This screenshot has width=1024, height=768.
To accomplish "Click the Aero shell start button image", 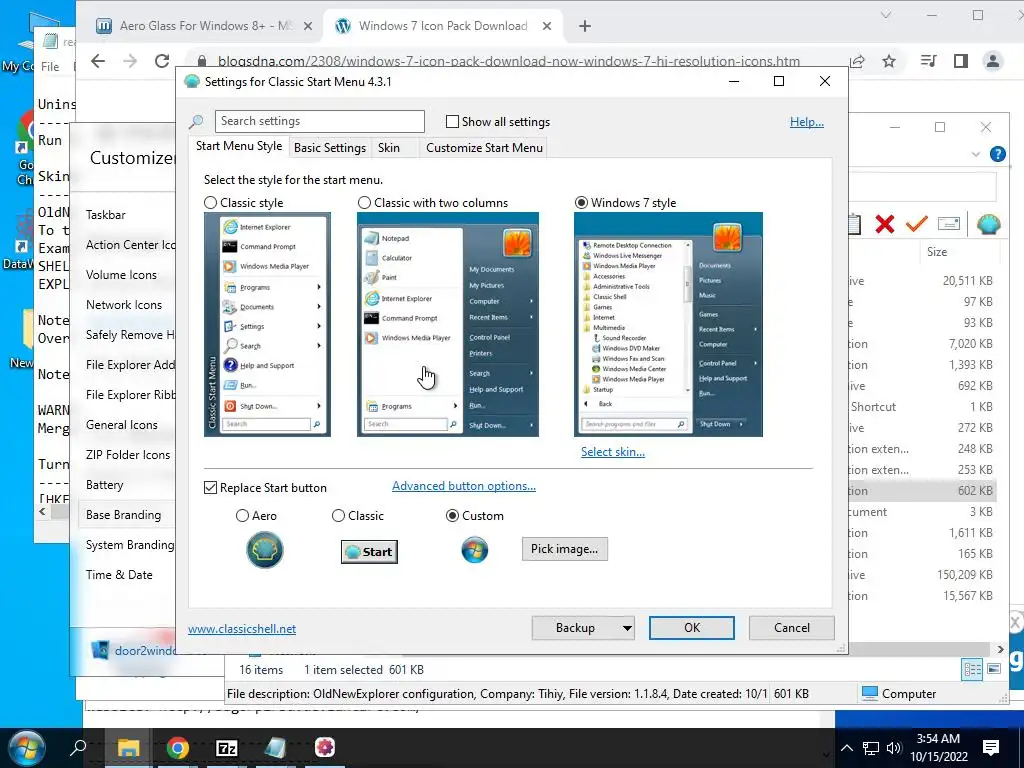I will [264, 550].
